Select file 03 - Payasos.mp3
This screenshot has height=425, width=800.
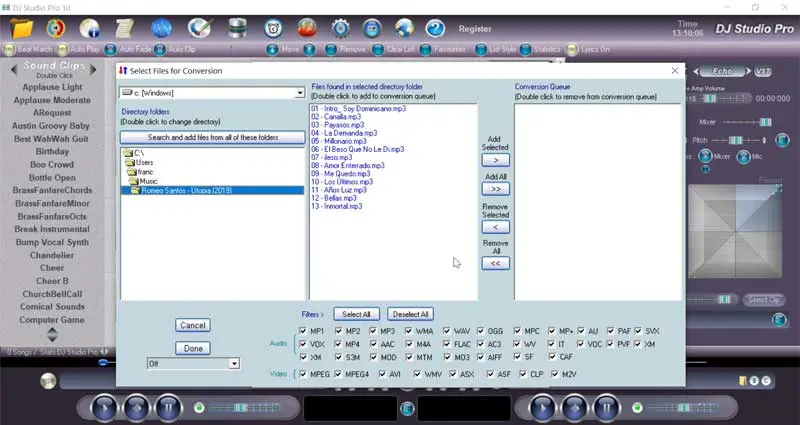click(338, 125)
